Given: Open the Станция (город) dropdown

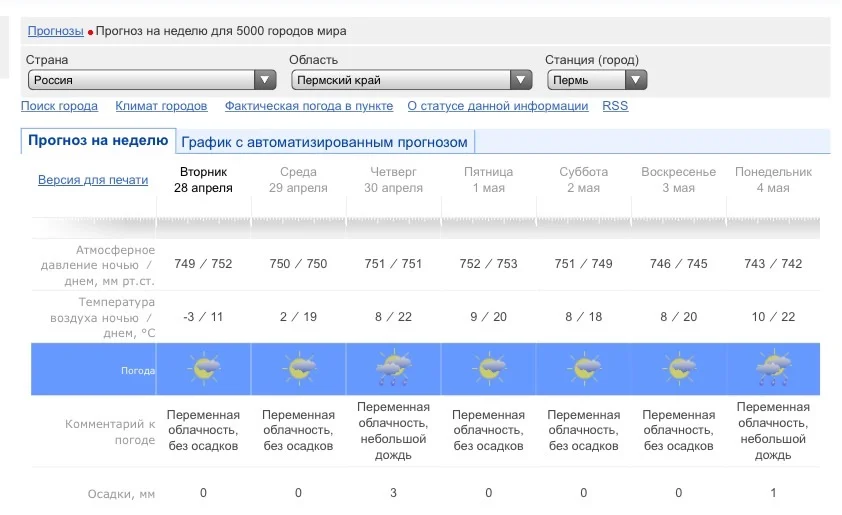Looking at the screenshot, I should click(596, 80).
